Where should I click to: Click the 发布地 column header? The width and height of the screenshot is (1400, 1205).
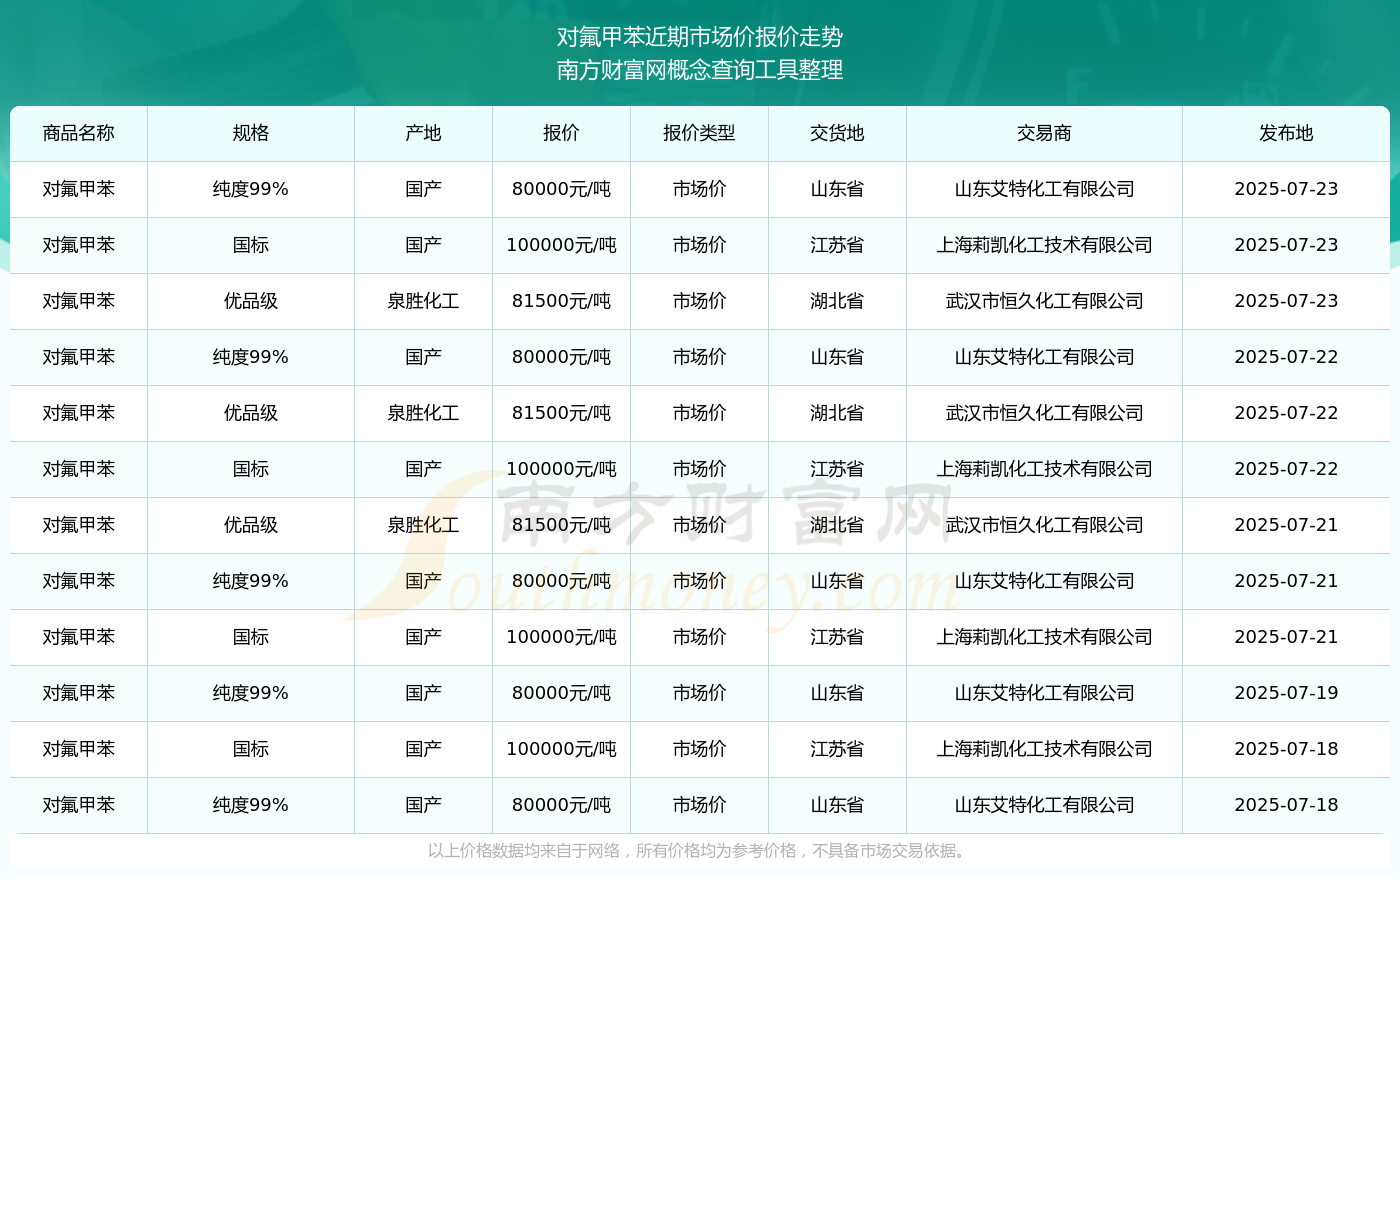click(1286, 133)
